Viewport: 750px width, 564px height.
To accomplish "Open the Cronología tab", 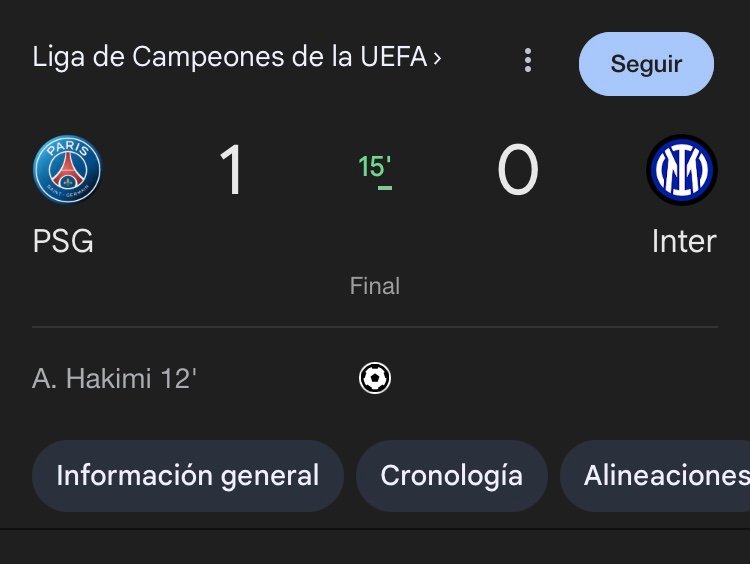I will tap(452, 476).
